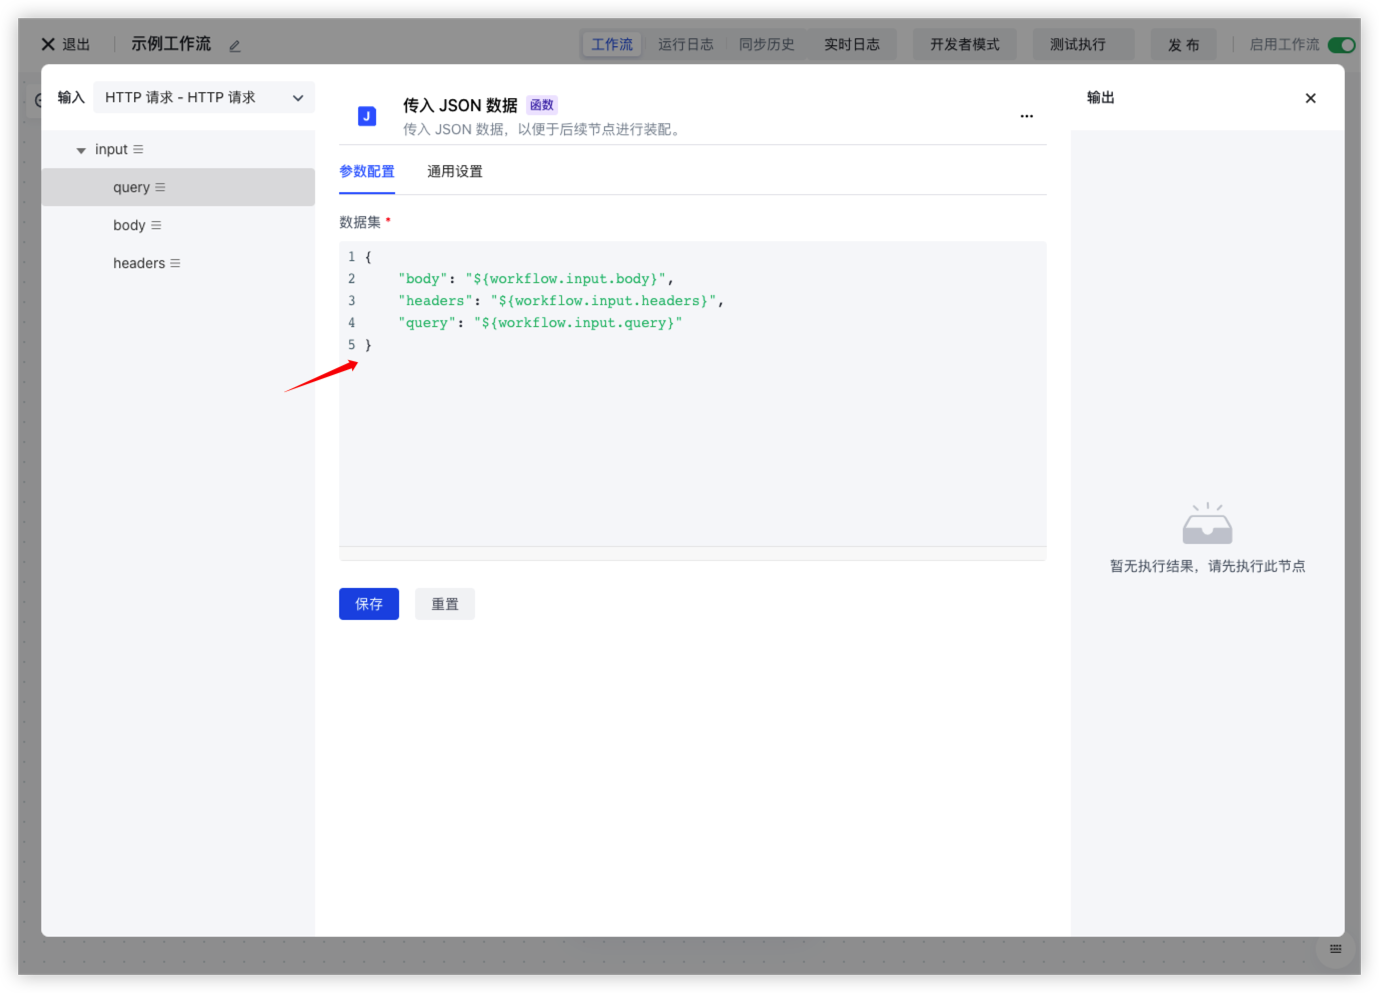Click the blue JSON node icon
The image size is (1379, 993).
coord(367,116)
